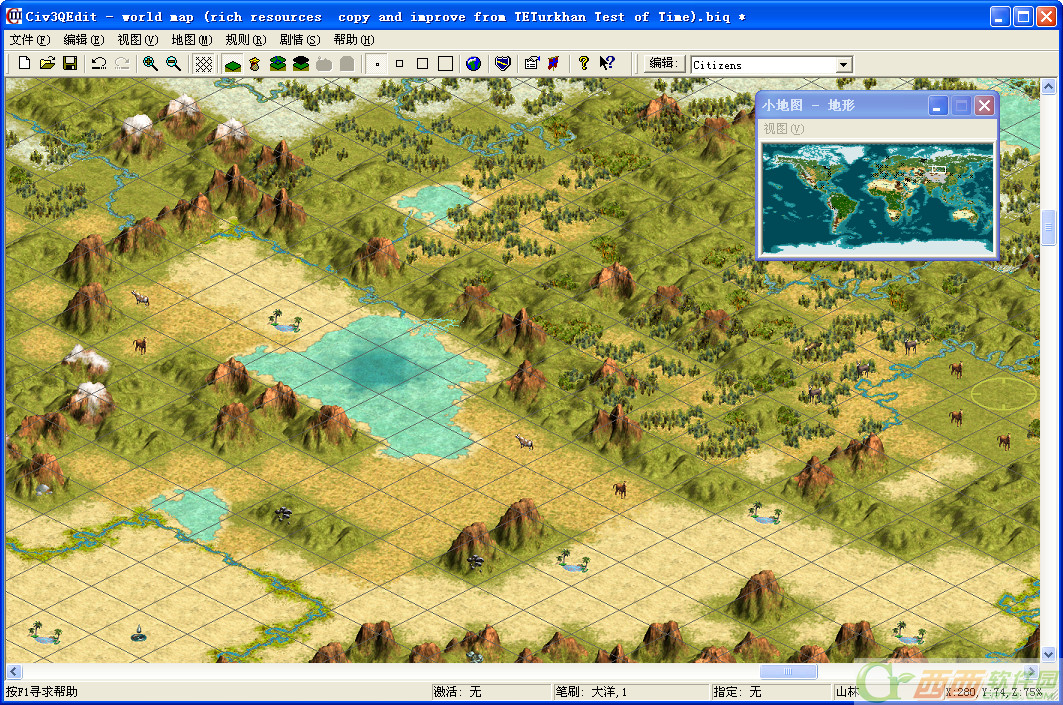Open the Citizens dropdown list

(x=844, y=65)
